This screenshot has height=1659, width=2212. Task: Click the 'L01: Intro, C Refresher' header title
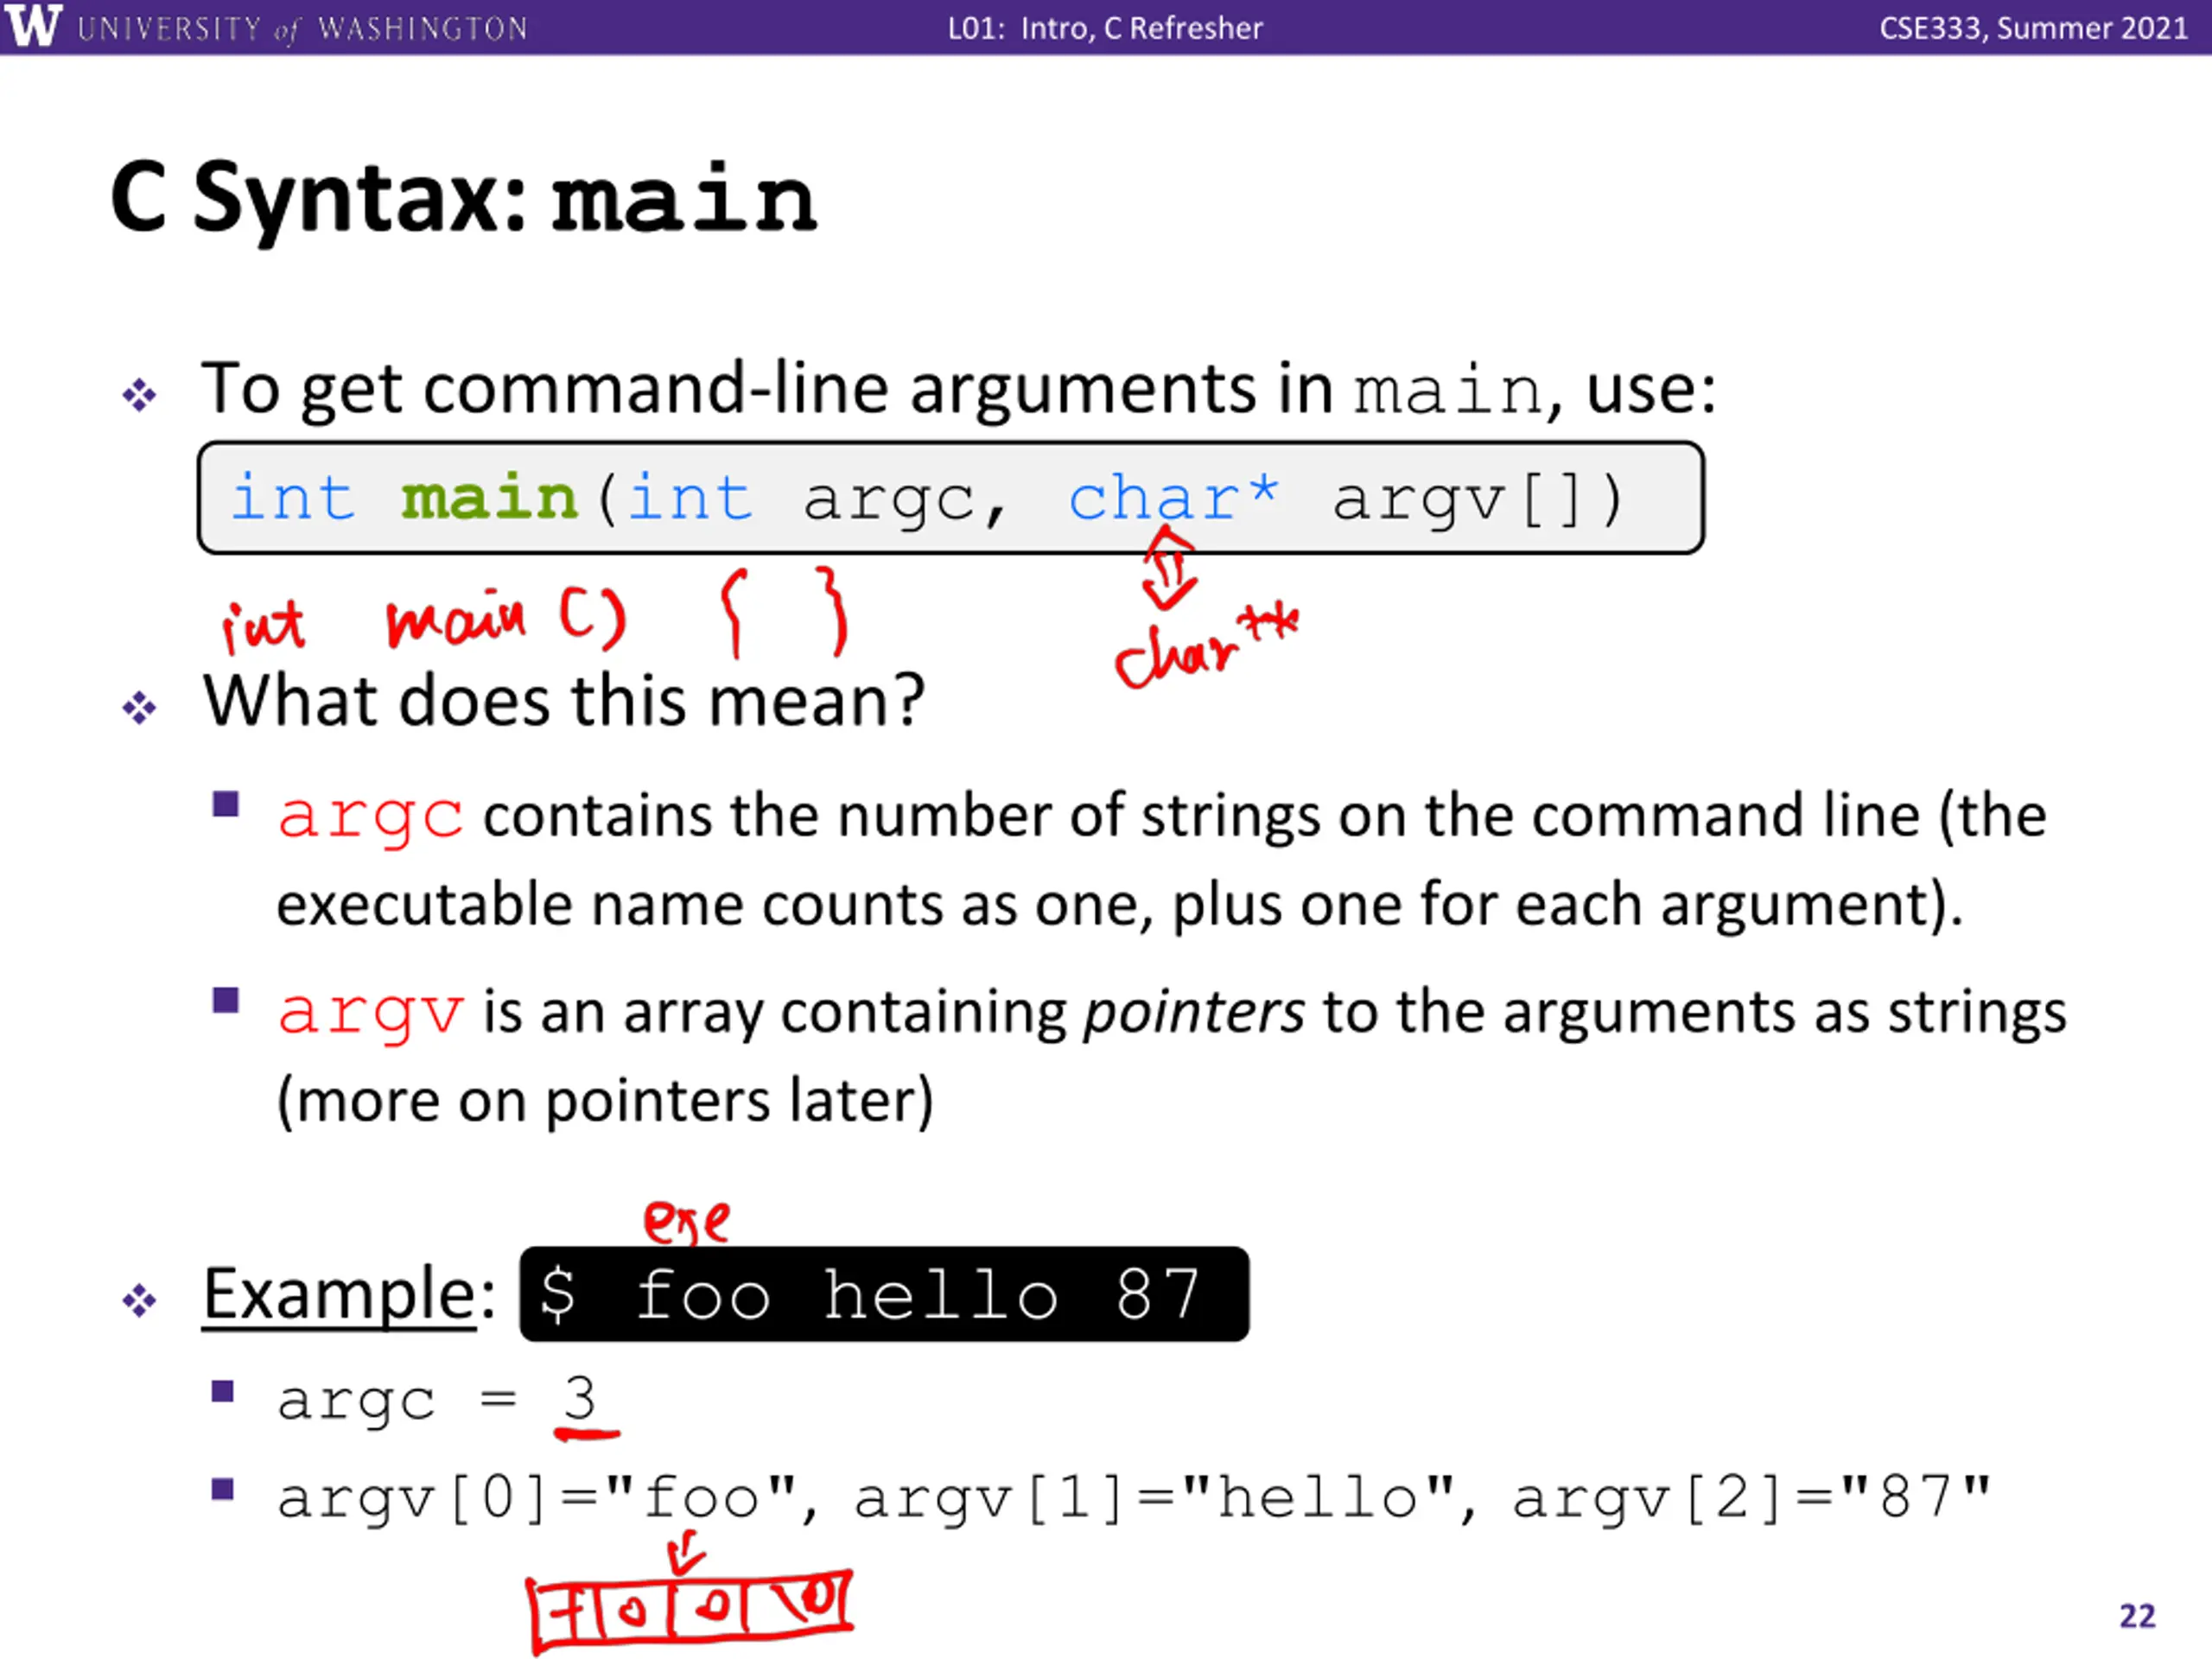tap(1105, 28)
